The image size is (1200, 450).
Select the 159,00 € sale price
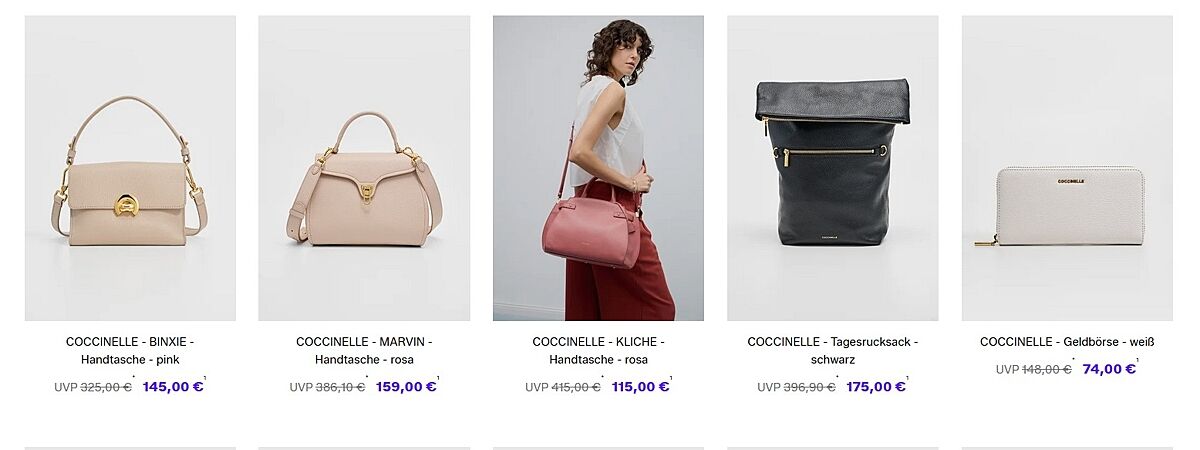[x=406, y=387]
